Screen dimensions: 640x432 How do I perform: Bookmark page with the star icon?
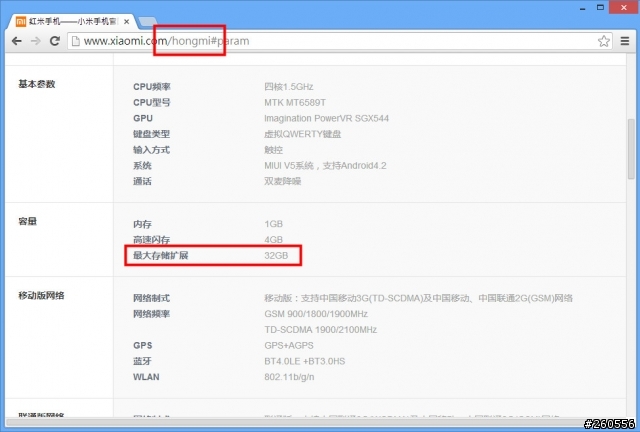tap(604, 41)
